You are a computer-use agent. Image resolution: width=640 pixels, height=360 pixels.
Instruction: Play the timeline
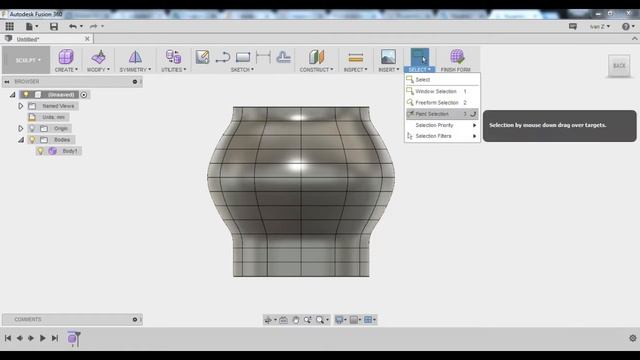(42, 338)
